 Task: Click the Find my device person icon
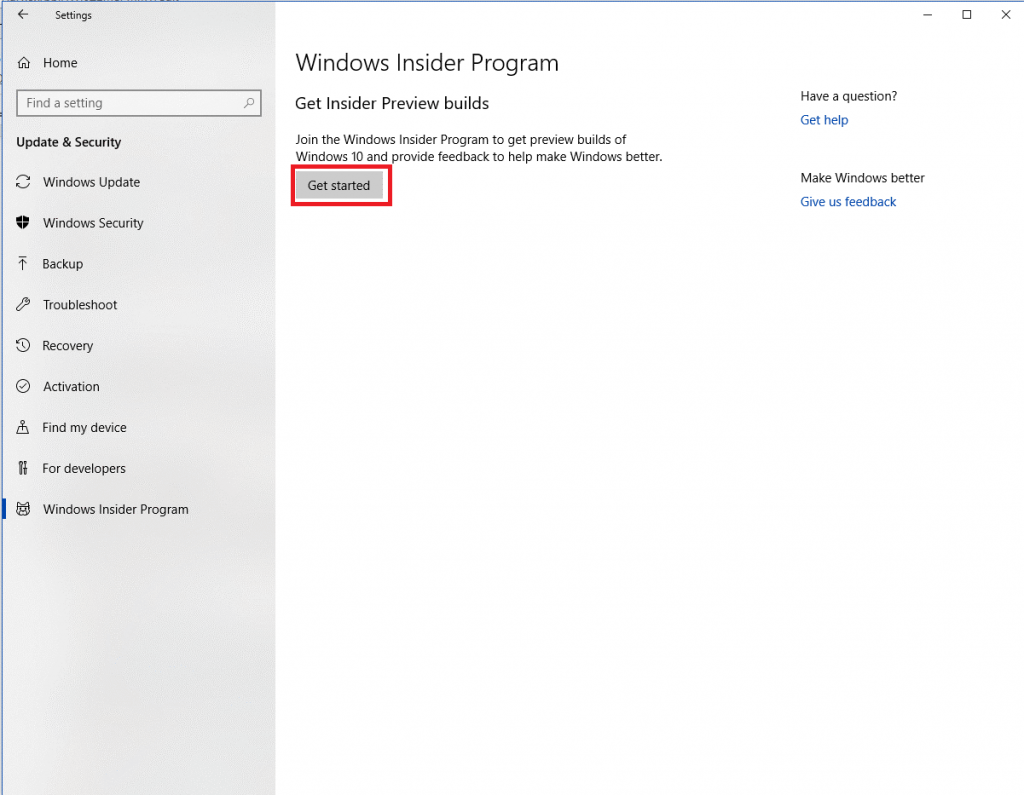coord(23,427)
